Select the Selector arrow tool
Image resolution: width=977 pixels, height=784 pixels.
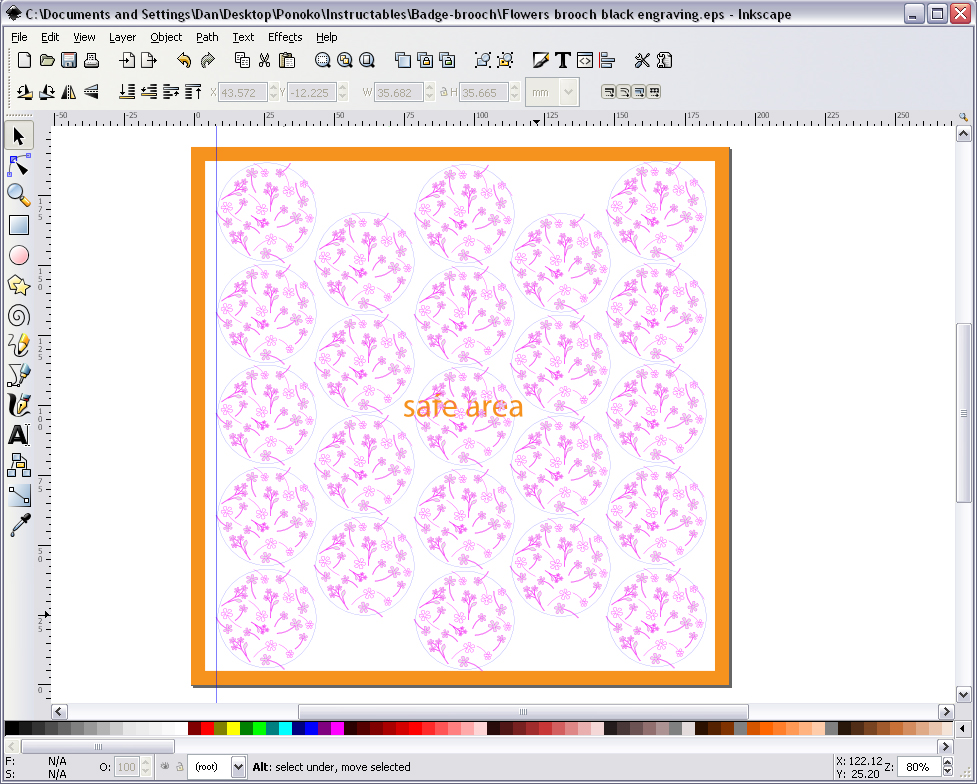click(x=19, y=136)
